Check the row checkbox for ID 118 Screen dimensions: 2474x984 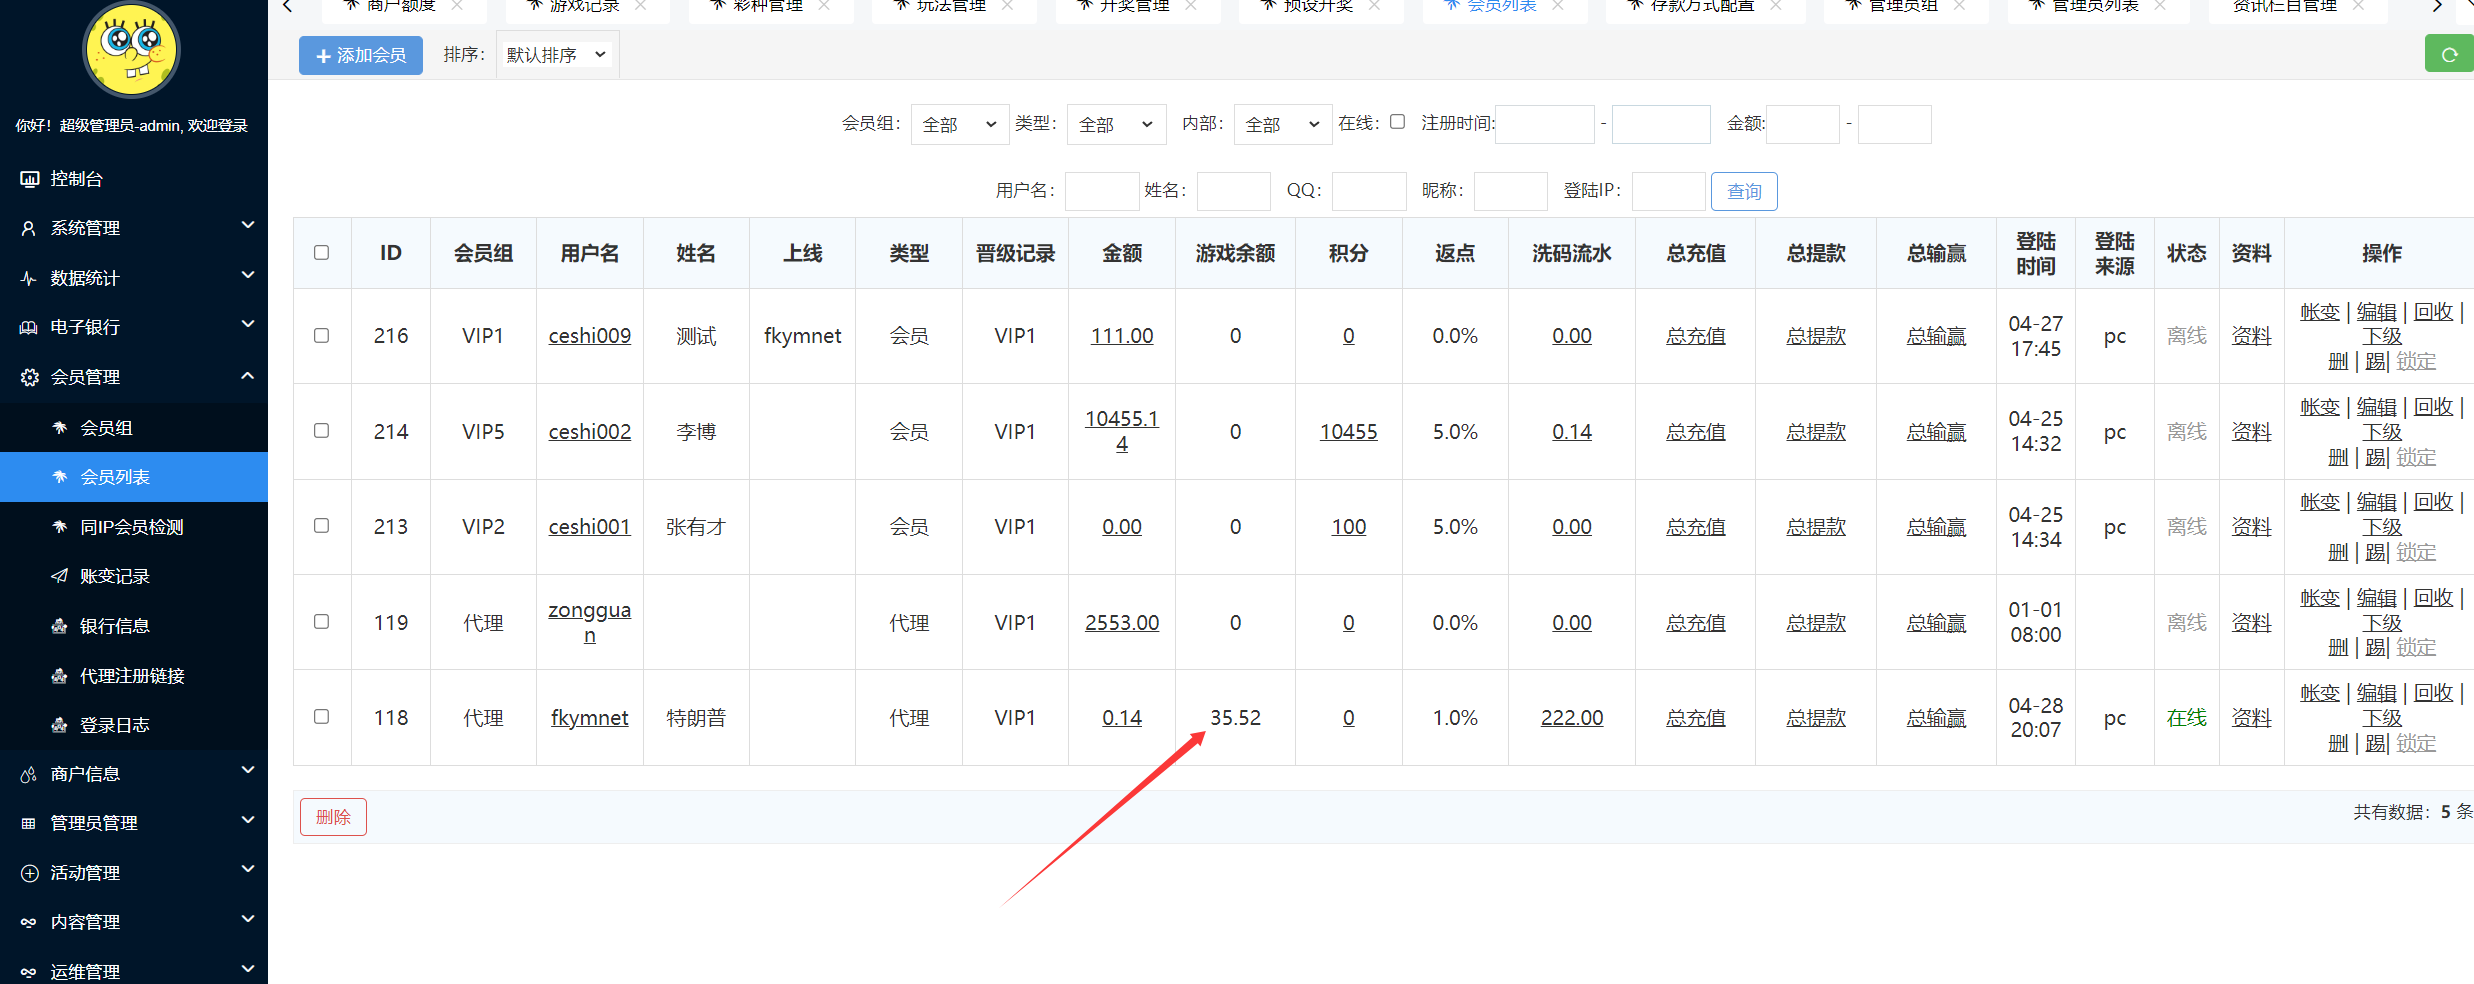321,716
